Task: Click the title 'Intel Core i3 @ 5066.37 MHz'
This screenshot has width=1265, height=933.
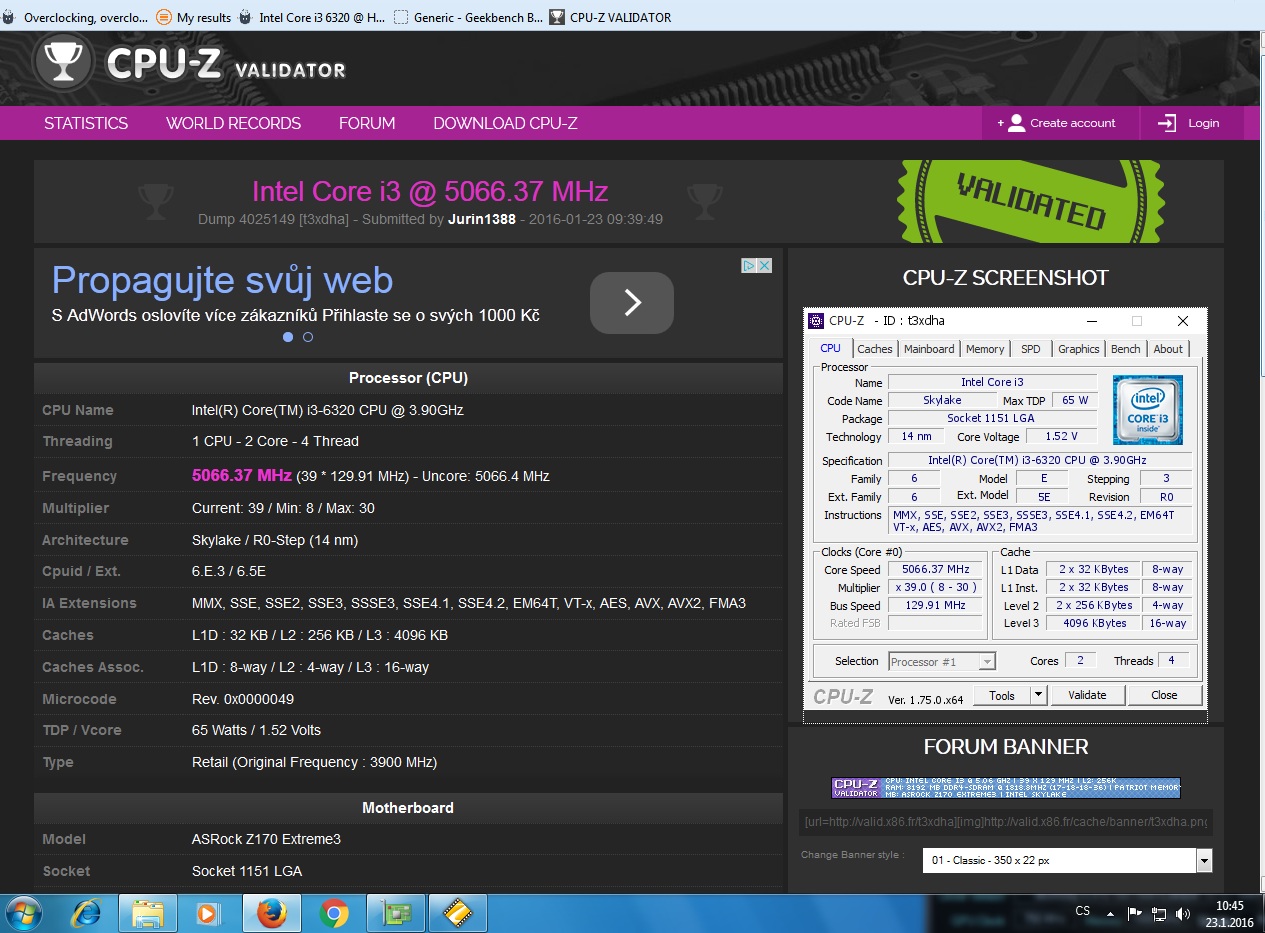Action: point(430,191)
